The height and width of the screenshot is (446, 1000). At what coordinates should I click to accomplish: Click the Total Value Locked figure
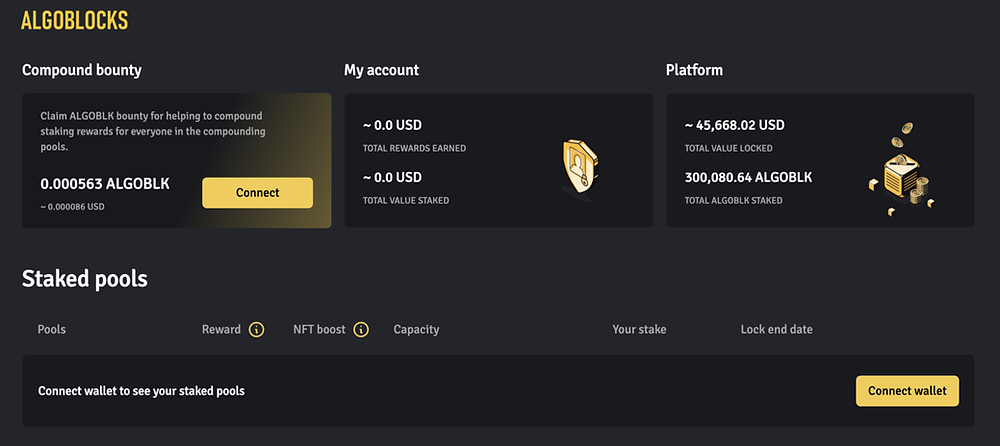pyautogui.click(x=735, y=125)
